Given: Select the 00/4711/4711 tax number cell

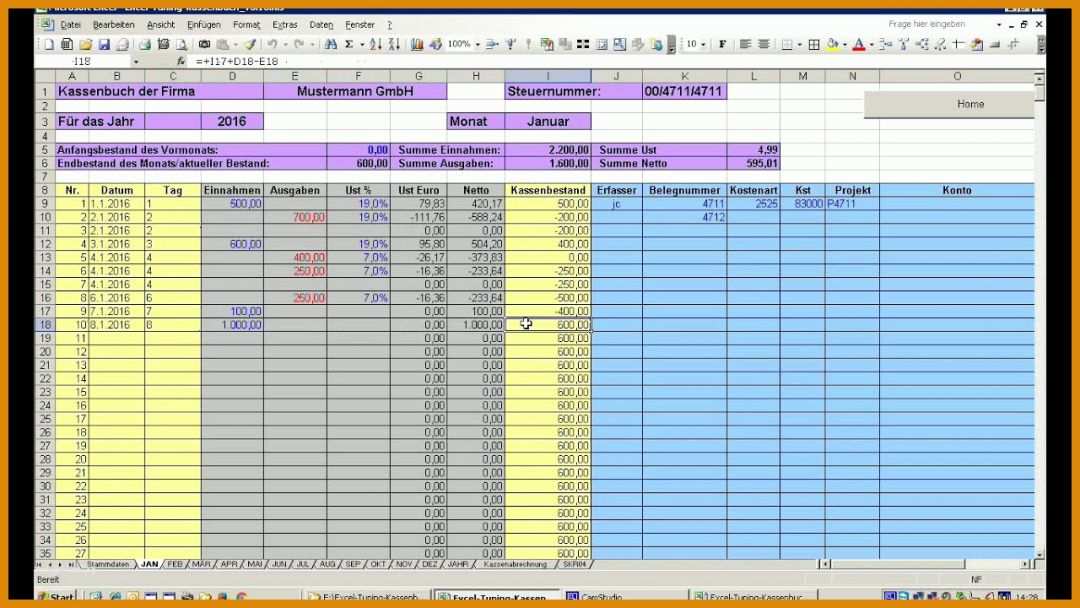Looking at the screenshot, I should 684,92.
